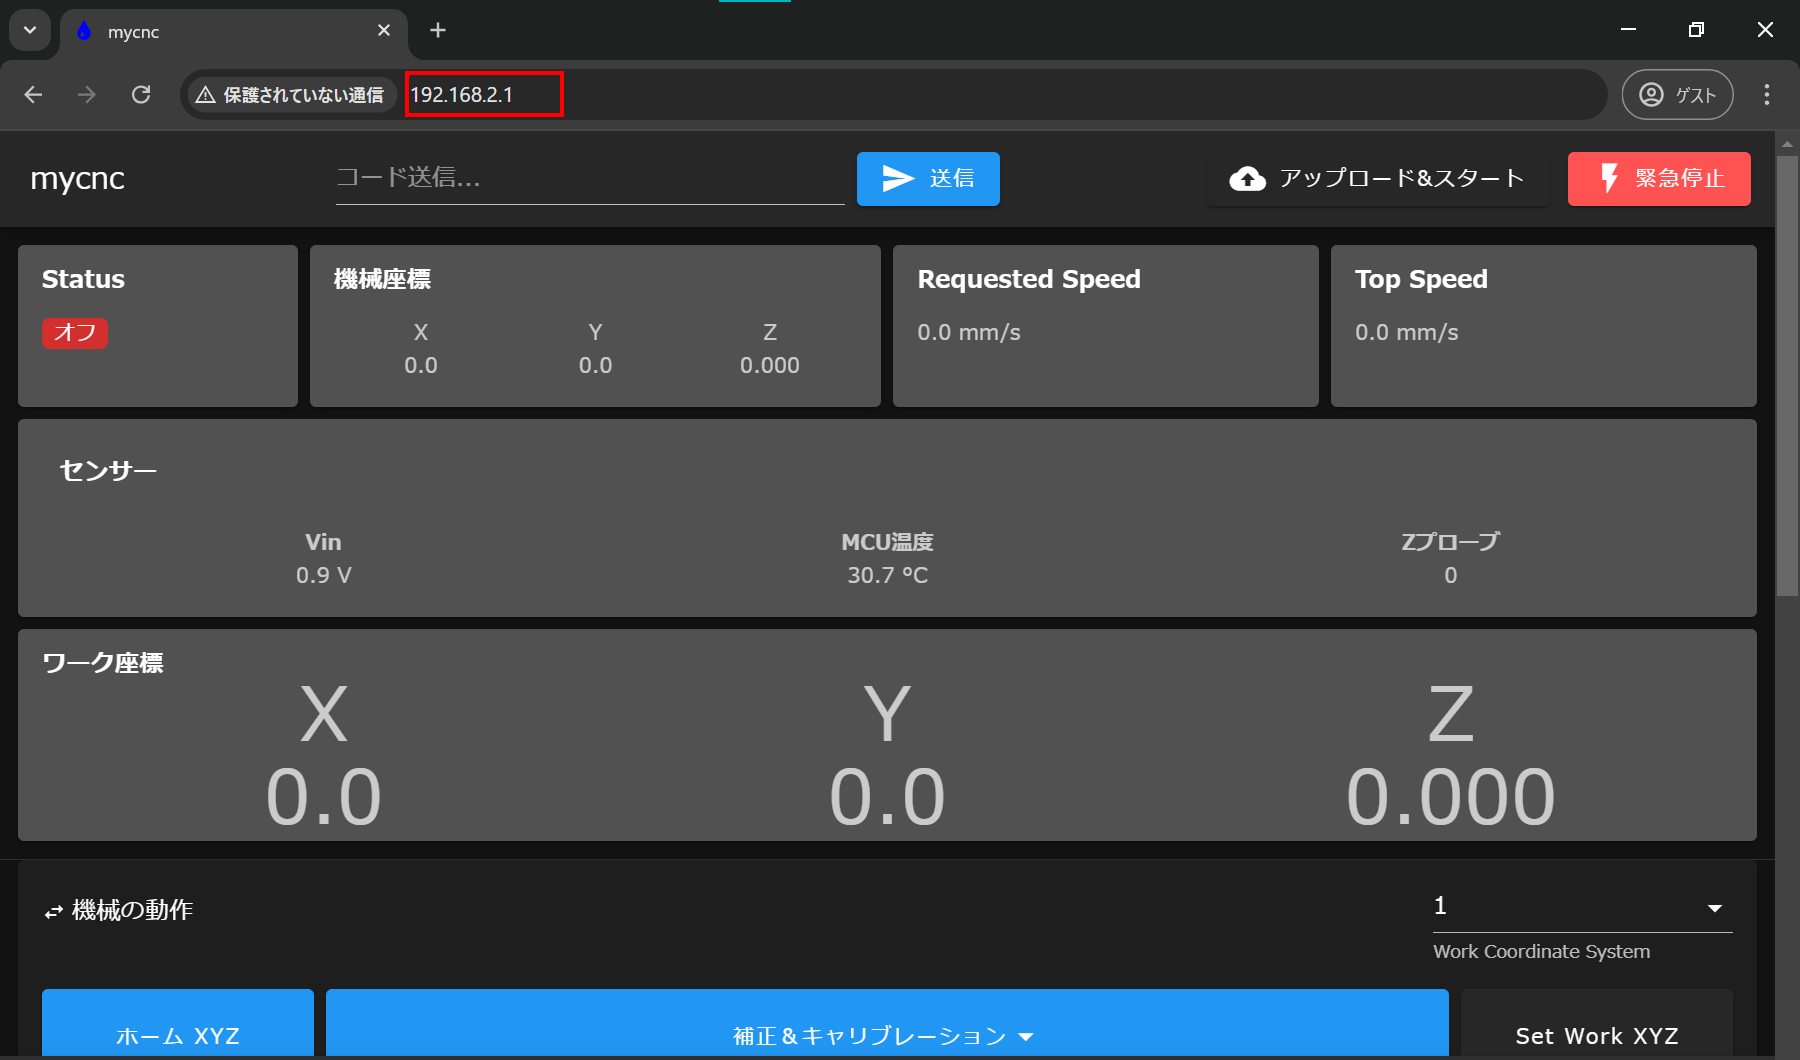
Task: Click the red 緊急停止 emergency stop
Action: (1659, 178)
